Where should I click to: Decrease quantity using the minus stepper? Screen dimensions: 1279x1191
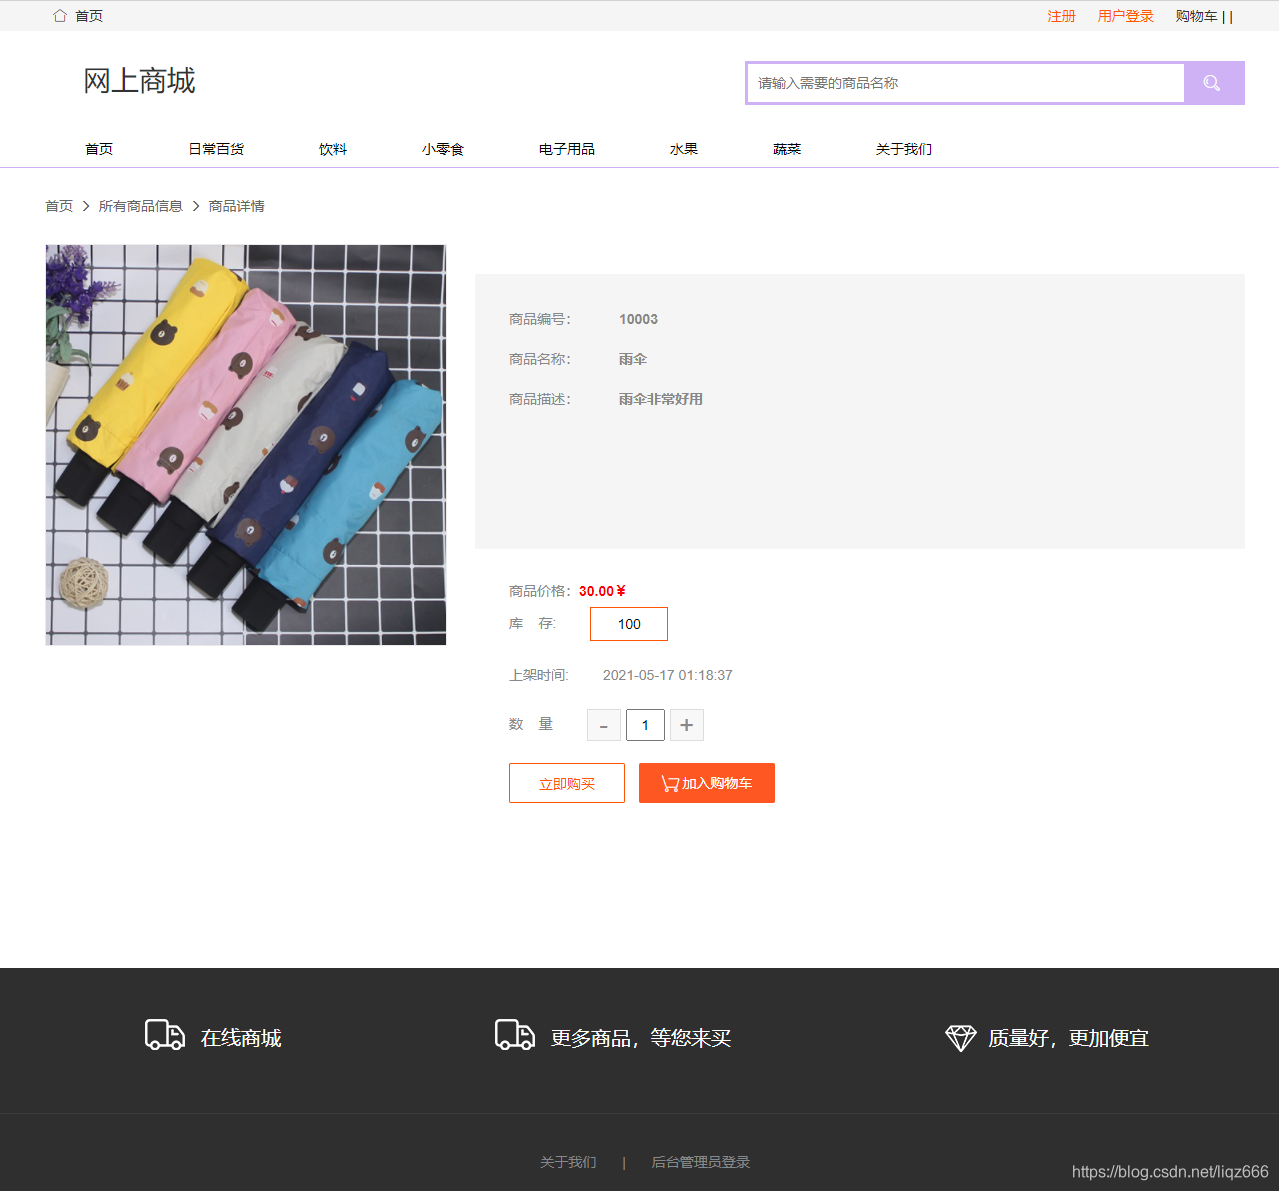[x=603, y=724]
